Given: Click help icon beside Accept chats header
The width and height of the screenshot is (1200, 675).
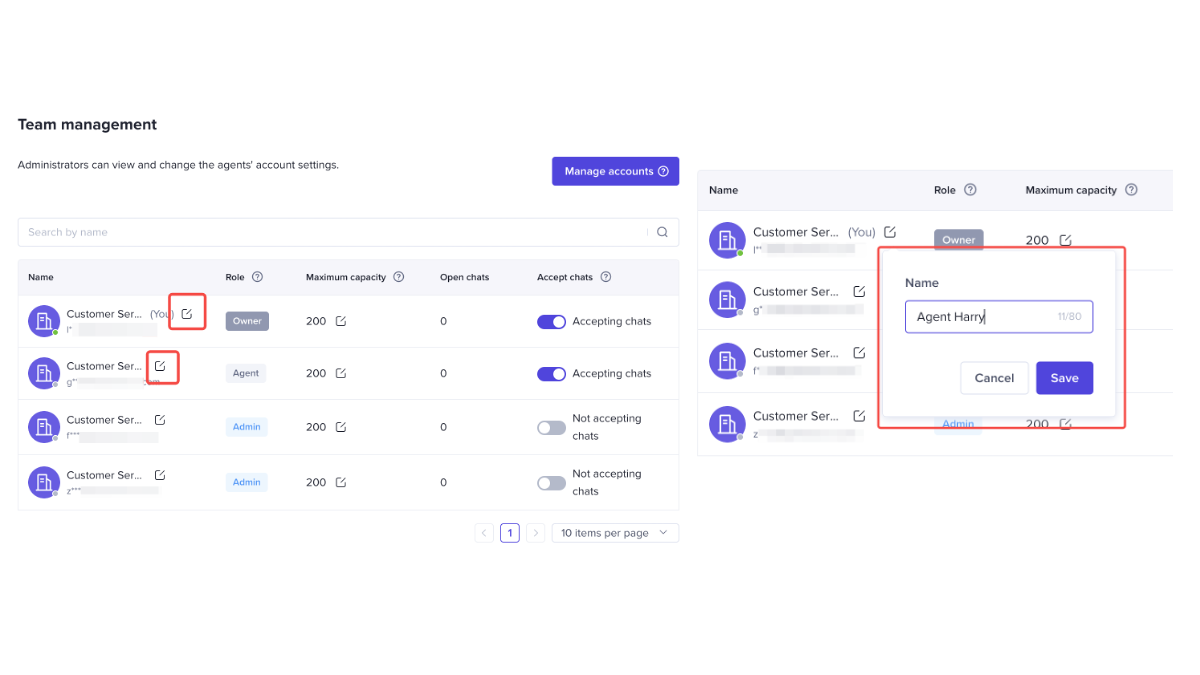Looking at the screenshot, I should click(x=605, y=277).
